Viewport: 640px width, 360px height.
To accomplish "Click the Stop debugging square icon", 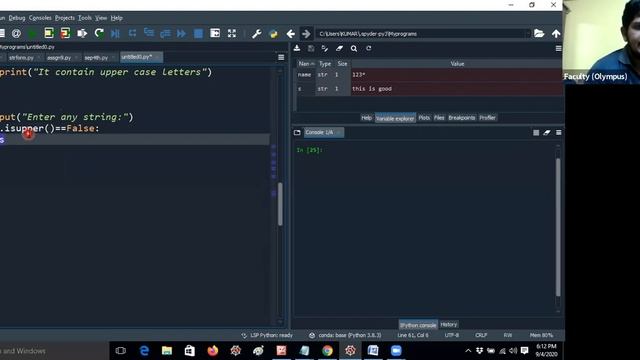I will point(198,33).
